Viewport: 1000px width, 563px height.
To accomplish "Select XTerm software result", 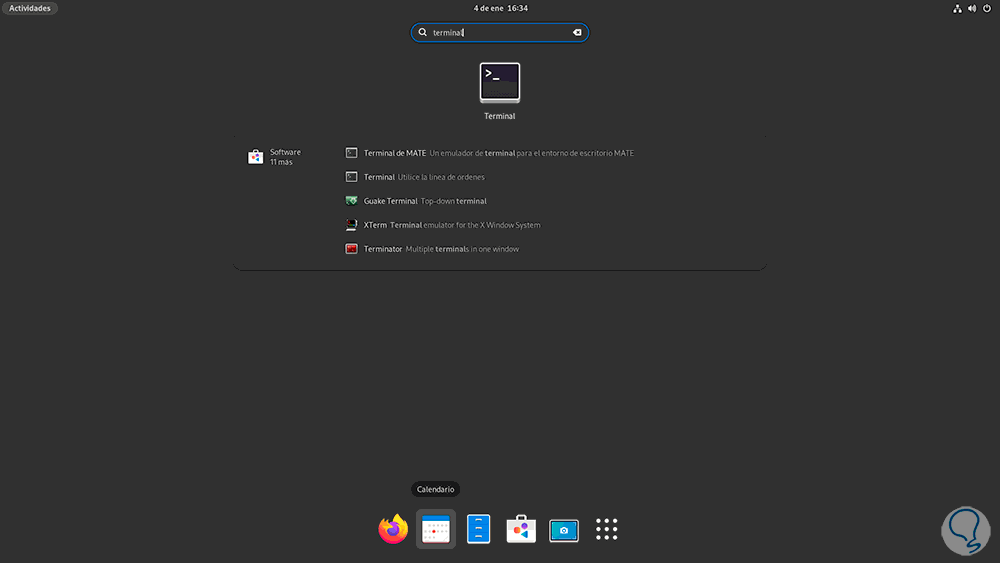I will pos(443,225).
